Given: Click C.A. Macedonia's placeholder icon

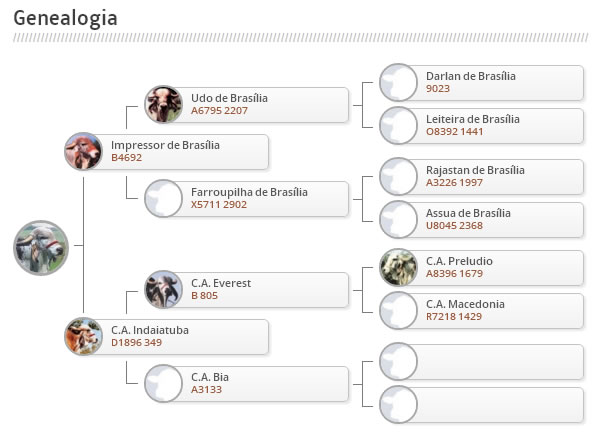Looking at the screenshot, I should [x=398, y=310].
